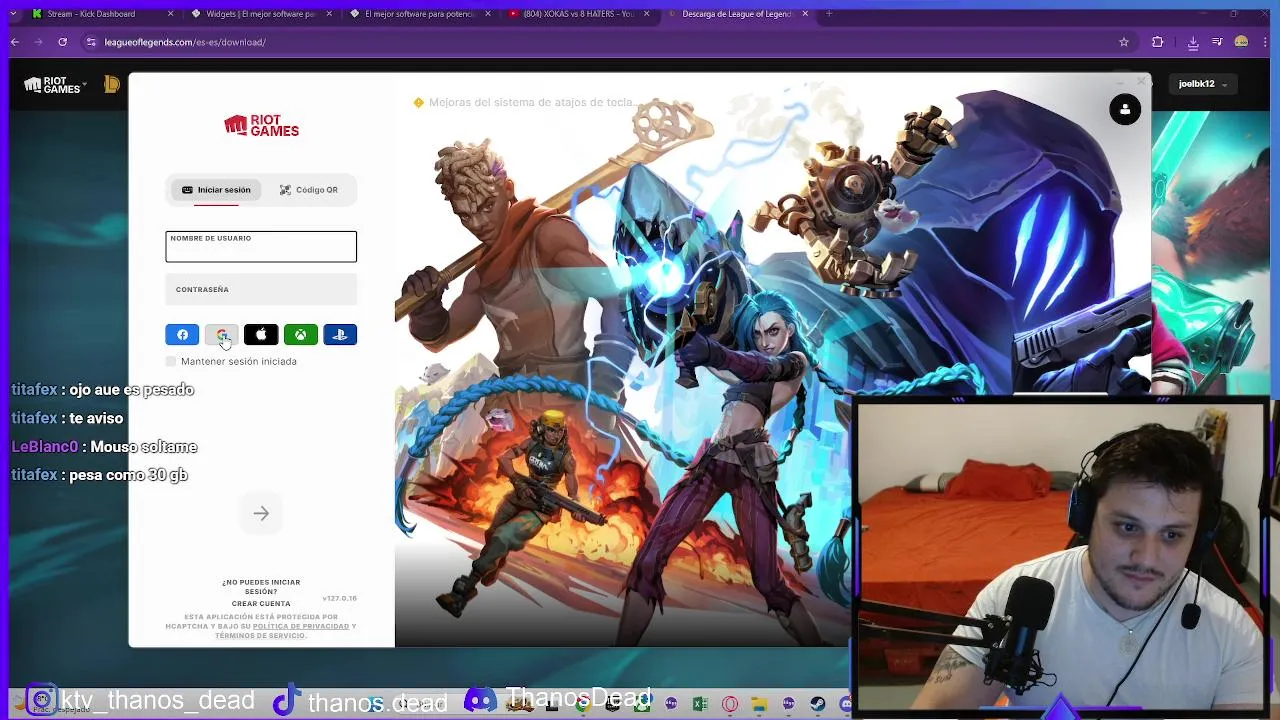Open Crear cuenta link
The image size is (1280, 720).
(261, 604)
